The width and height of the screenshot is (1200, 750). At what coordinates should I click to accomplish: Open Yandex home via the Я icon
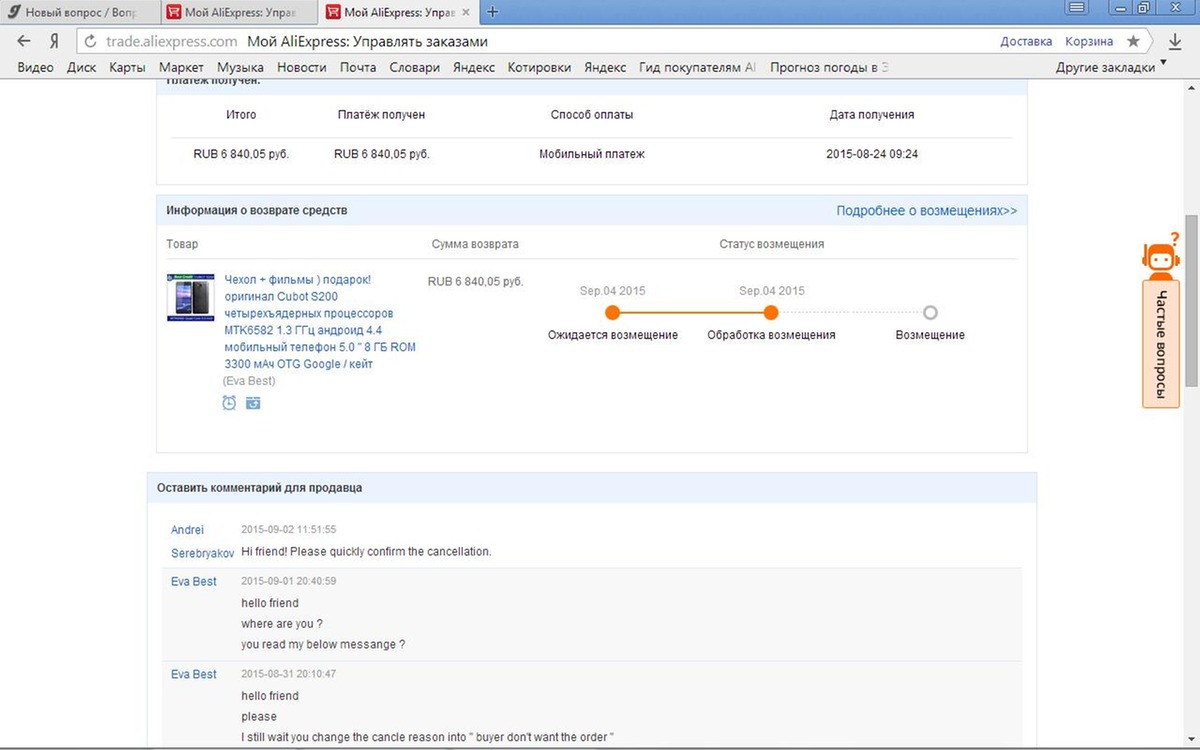(55, 41)
